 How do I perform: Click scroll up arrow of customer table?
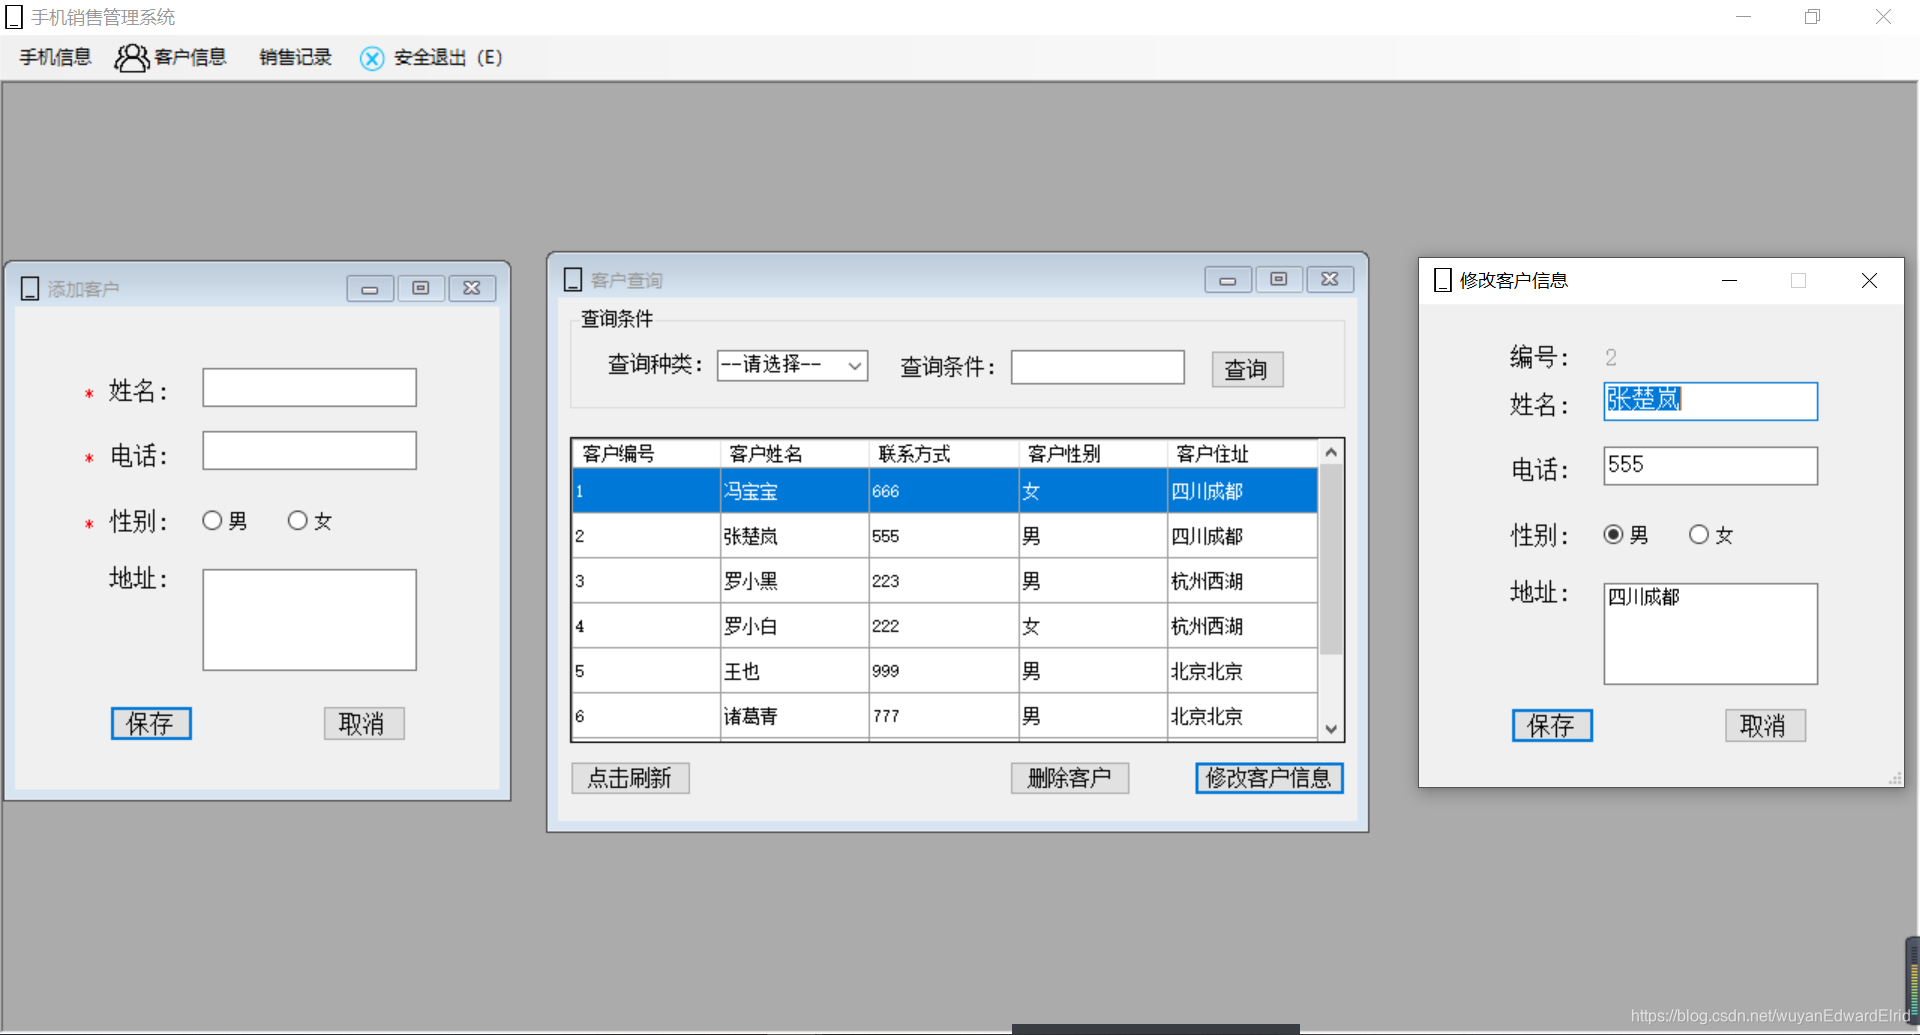point(1331,453)
